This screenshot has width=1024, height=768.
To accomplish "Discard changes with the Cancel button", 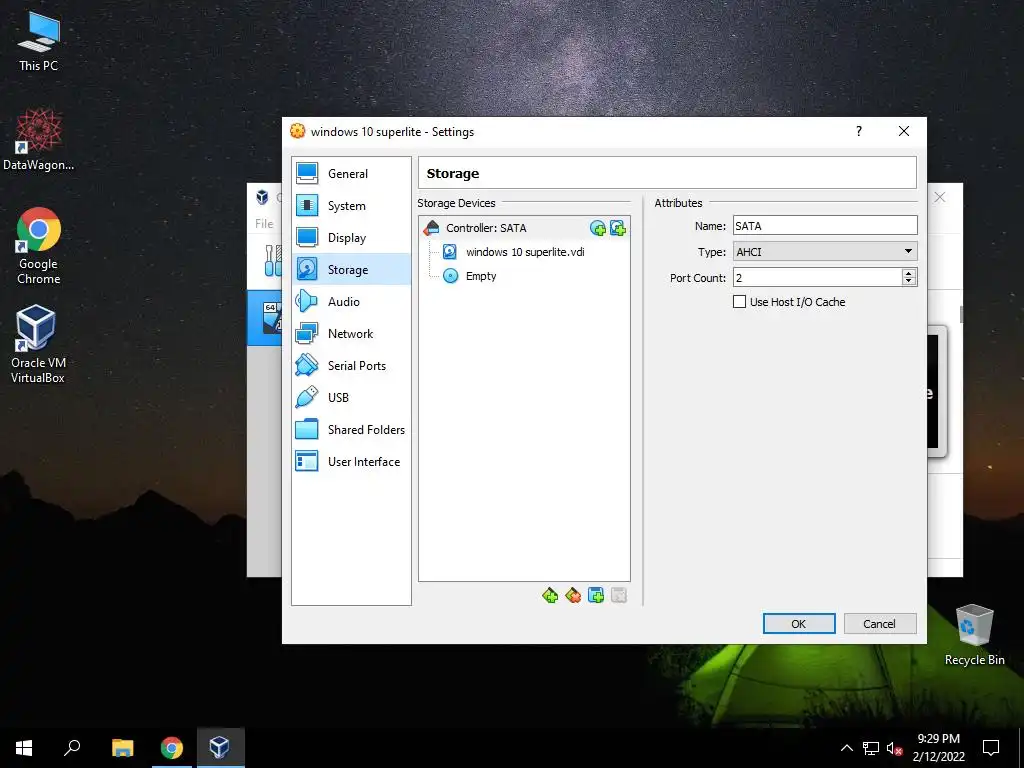I will click(x=880, y=624).
